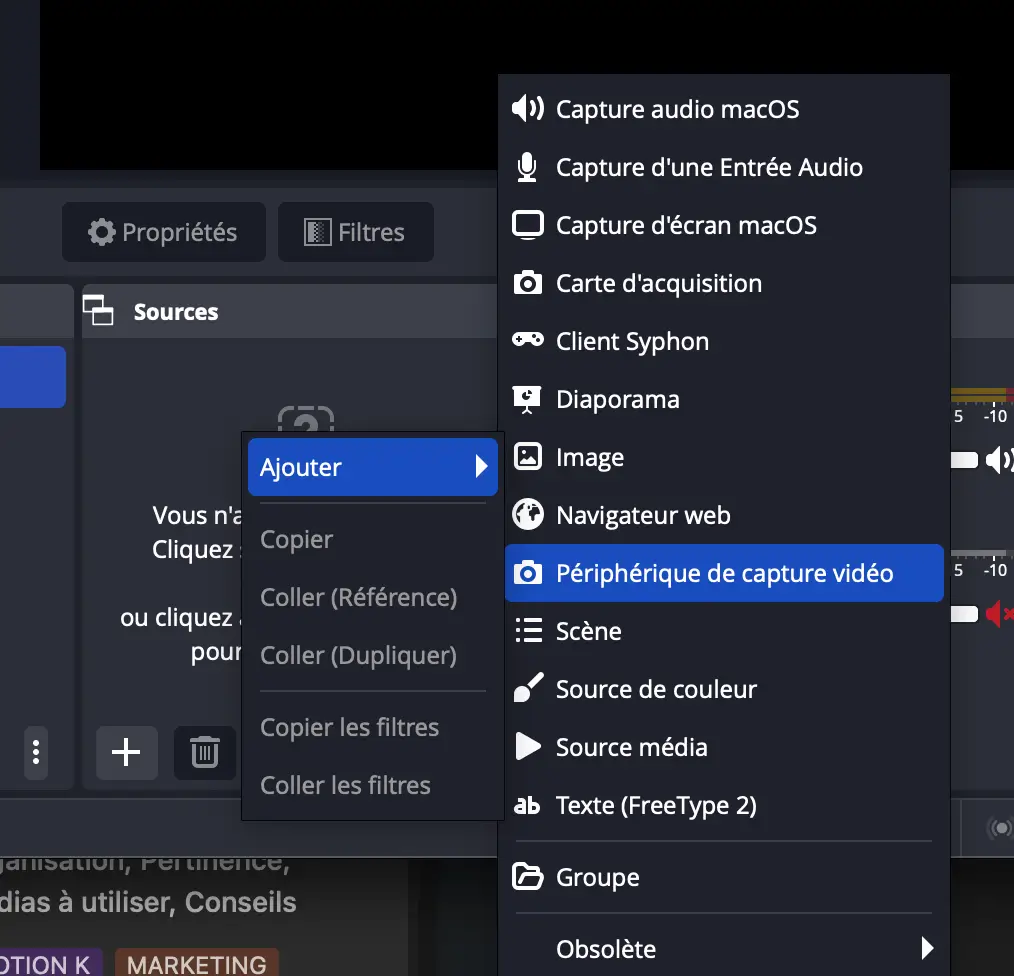Click the filter icon inside the Filtres button
The image size is (1014, 976).
tap(317, 231)
